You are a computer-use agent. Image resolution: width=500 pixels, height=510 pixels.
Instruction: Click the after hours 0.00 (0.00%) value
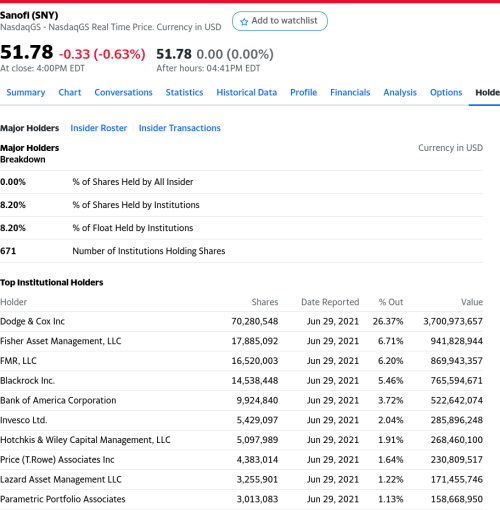[235, 54]
